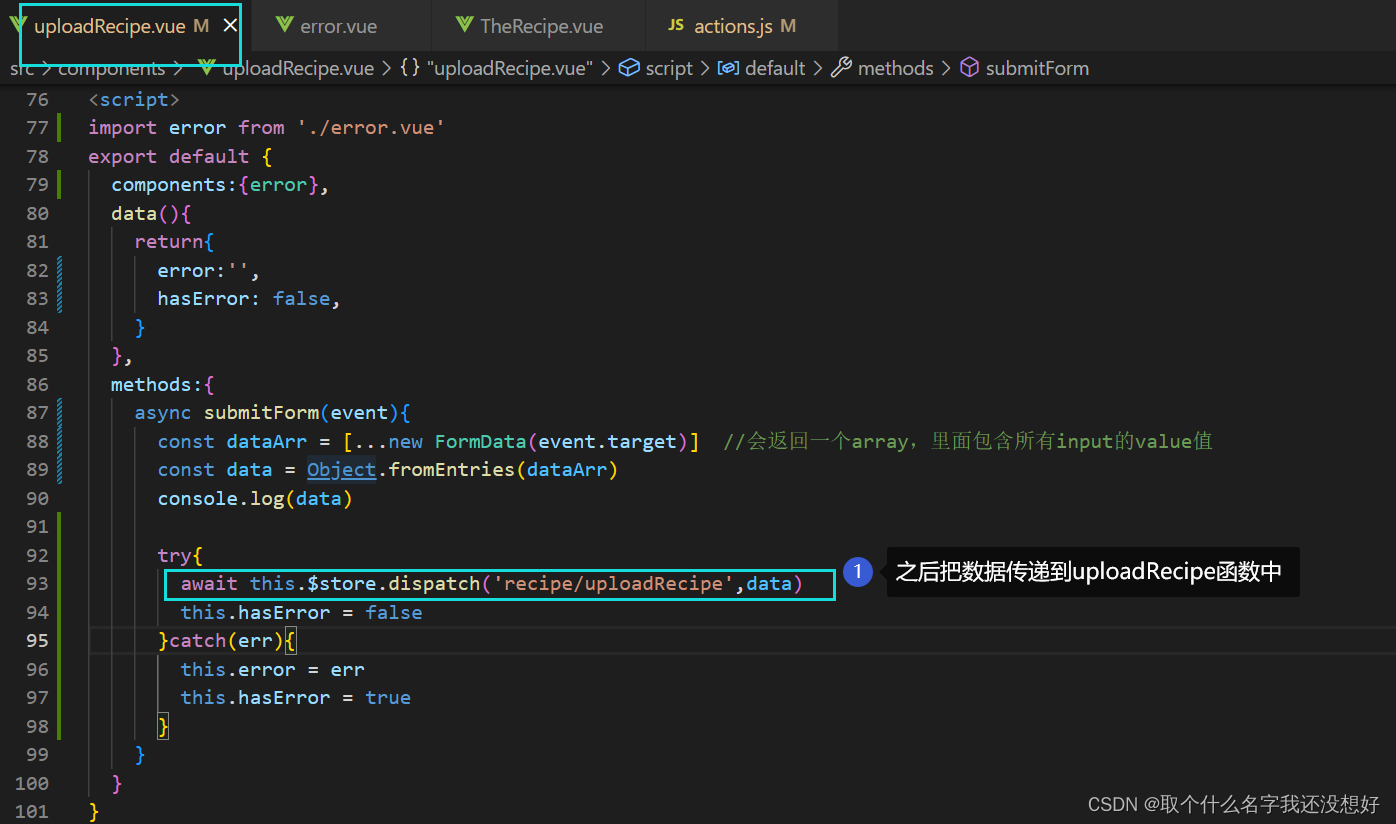Click the './error.vue' import path
1396x824 pixels.
(371, 127)
